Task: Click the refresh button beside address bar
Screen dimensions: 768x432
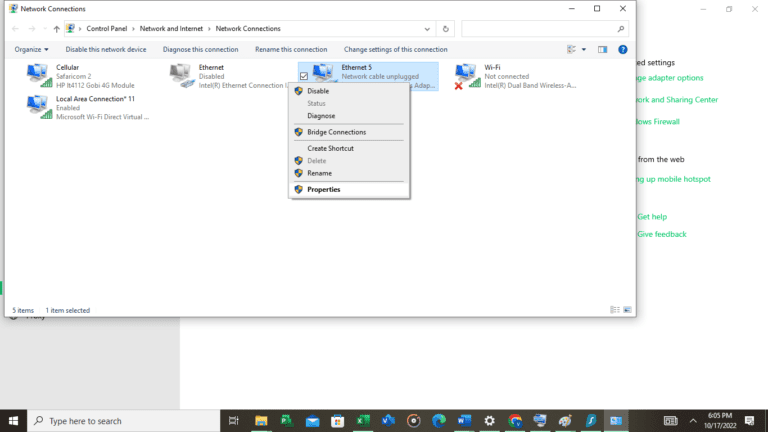Action: (x=446, y=29)
